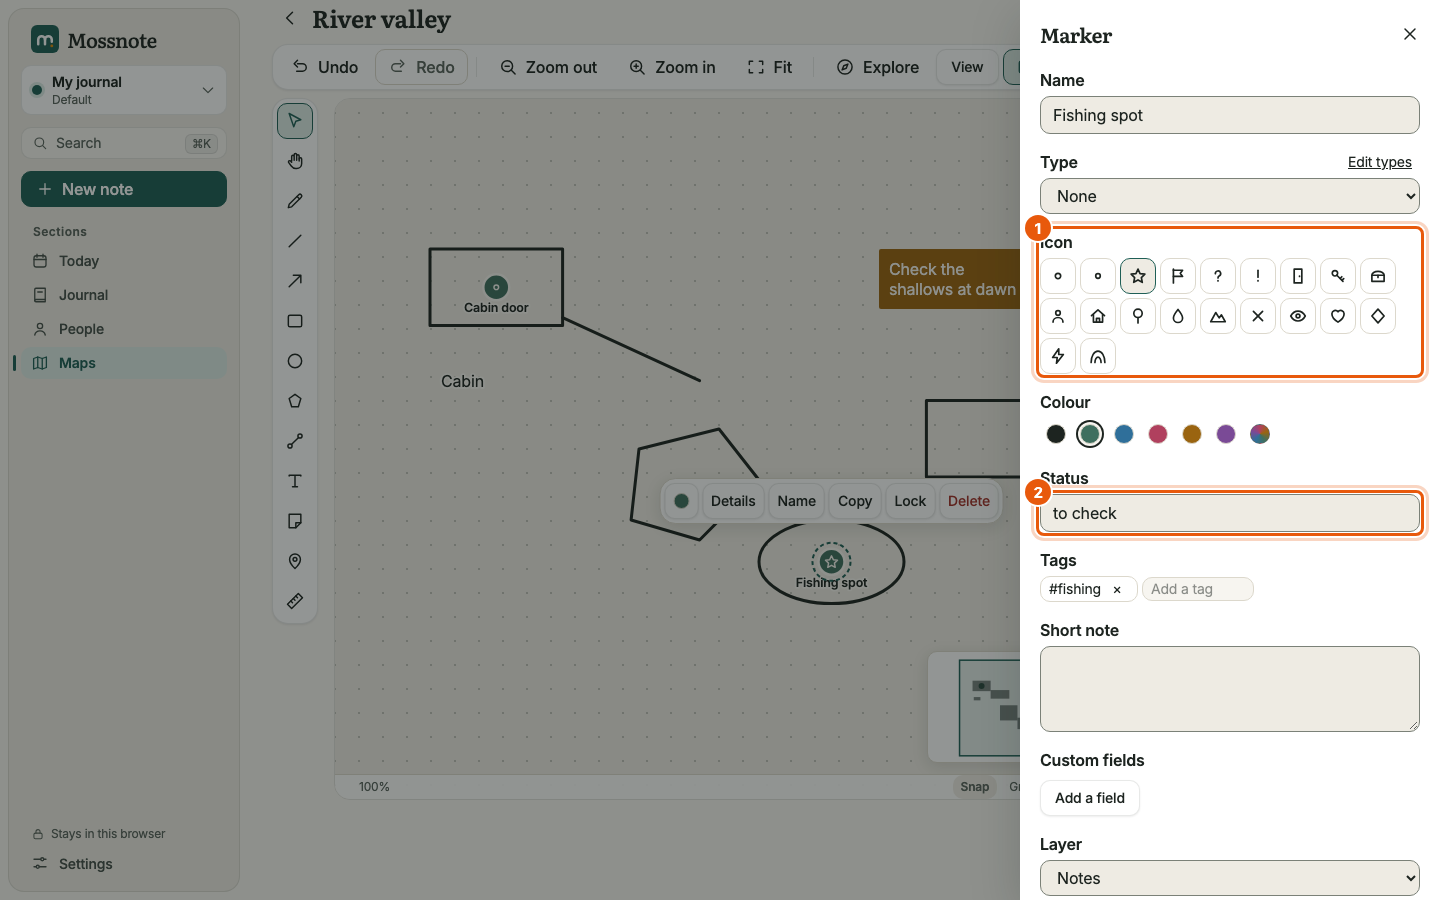Choose the rectangle shape tool

tap(295, 321)
